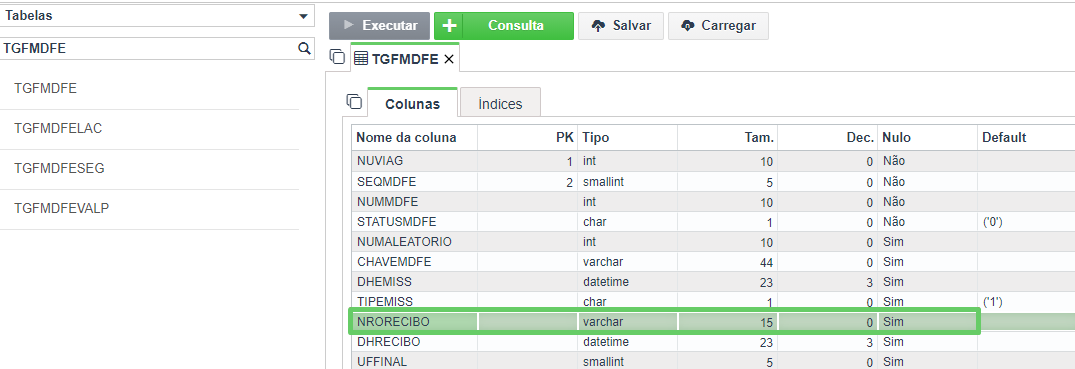Click the Carregar button label
The image size is (1075, 369).
pos(728,26)
